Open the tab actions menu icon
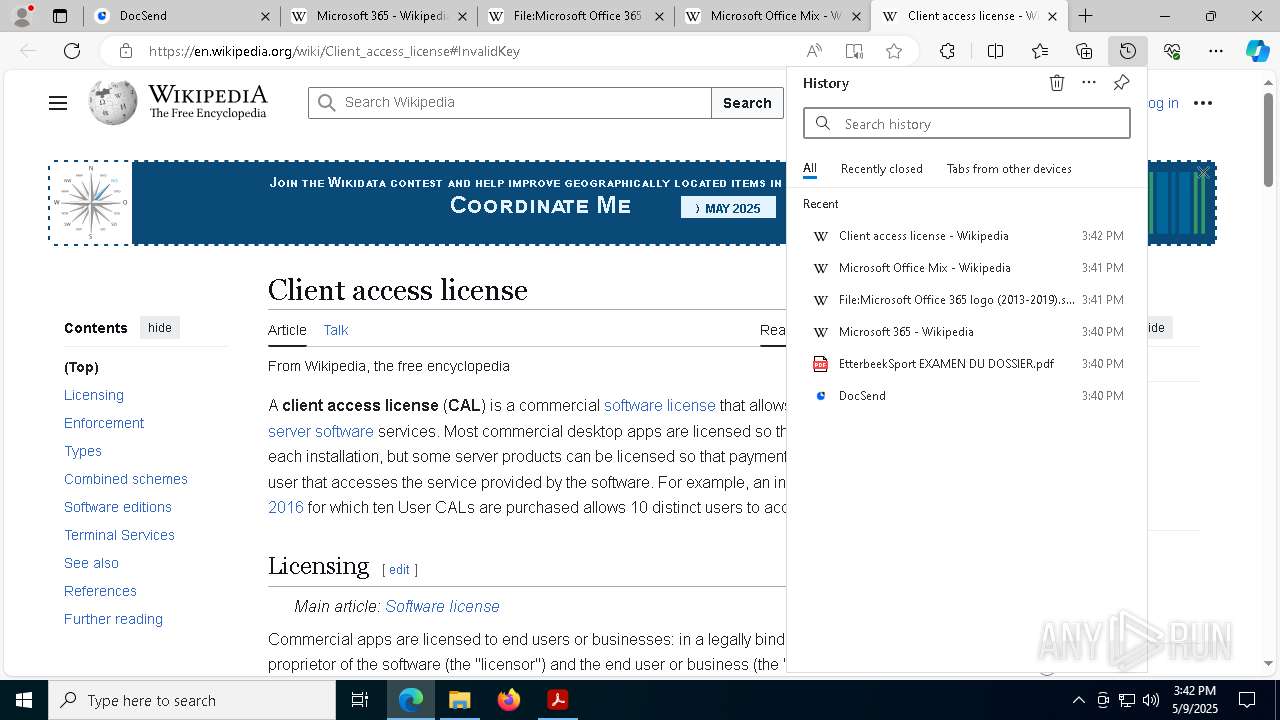 tap(60, 16)
